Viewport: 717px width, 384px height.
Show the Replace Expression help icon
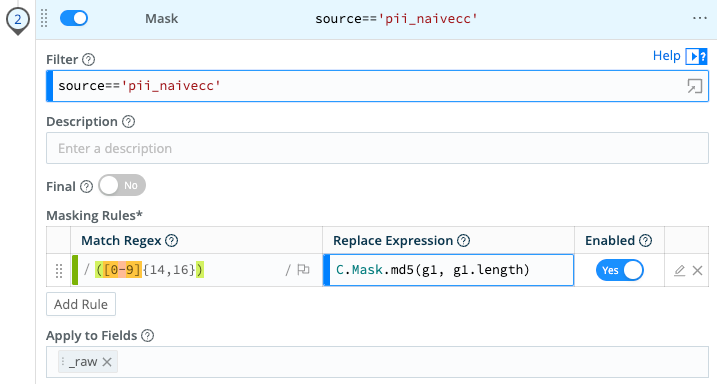[463, 240]
